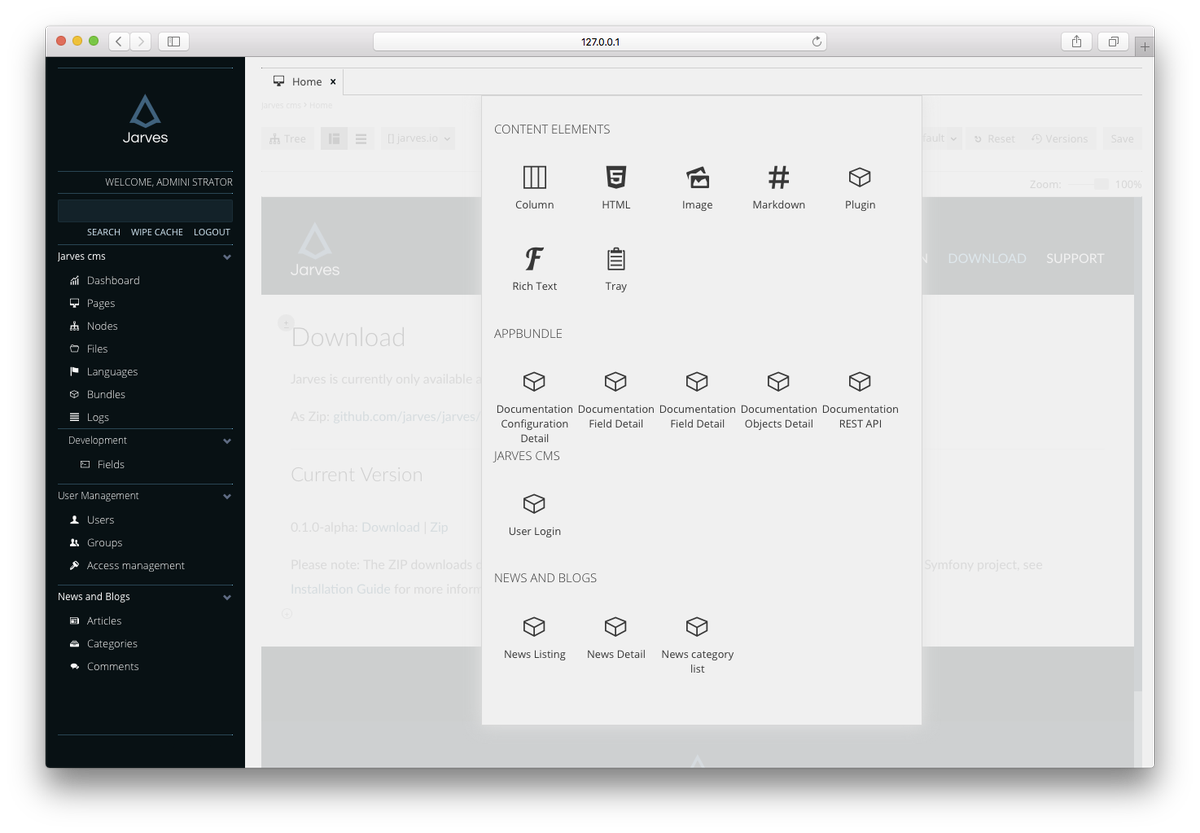
Task: Open Files in the sidebar
Action: pyautogui.click(x=97, y=349)
